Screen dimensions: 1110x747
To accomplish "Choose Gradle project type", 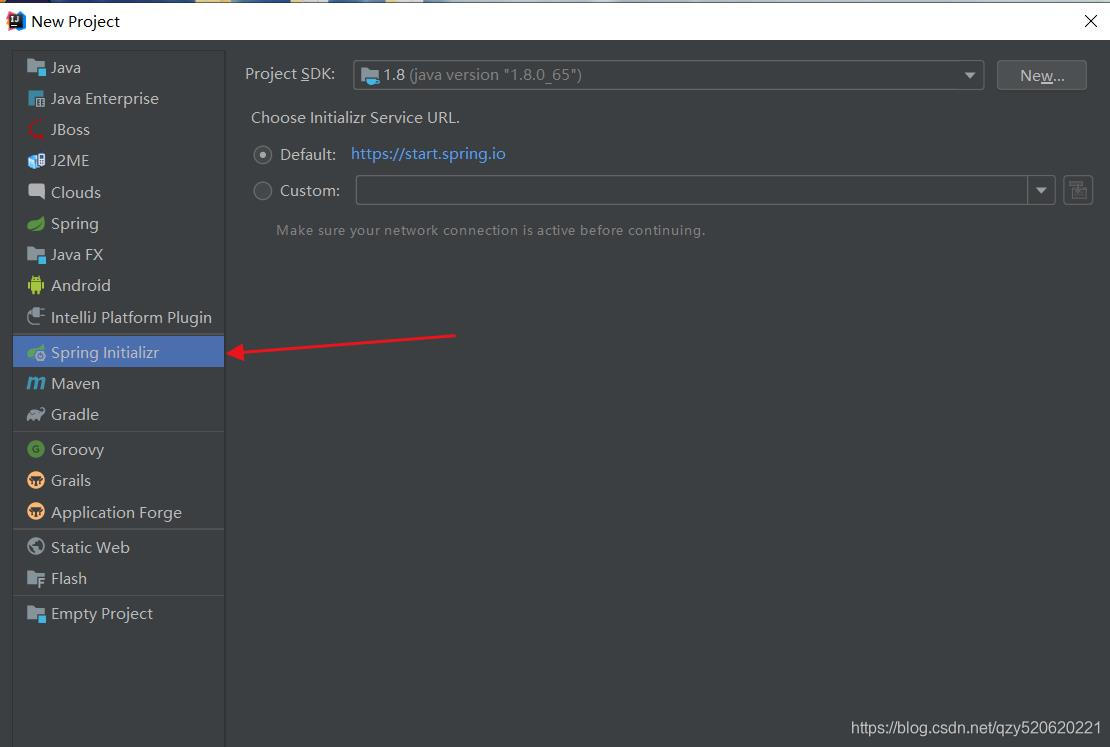I will (119, 414).
